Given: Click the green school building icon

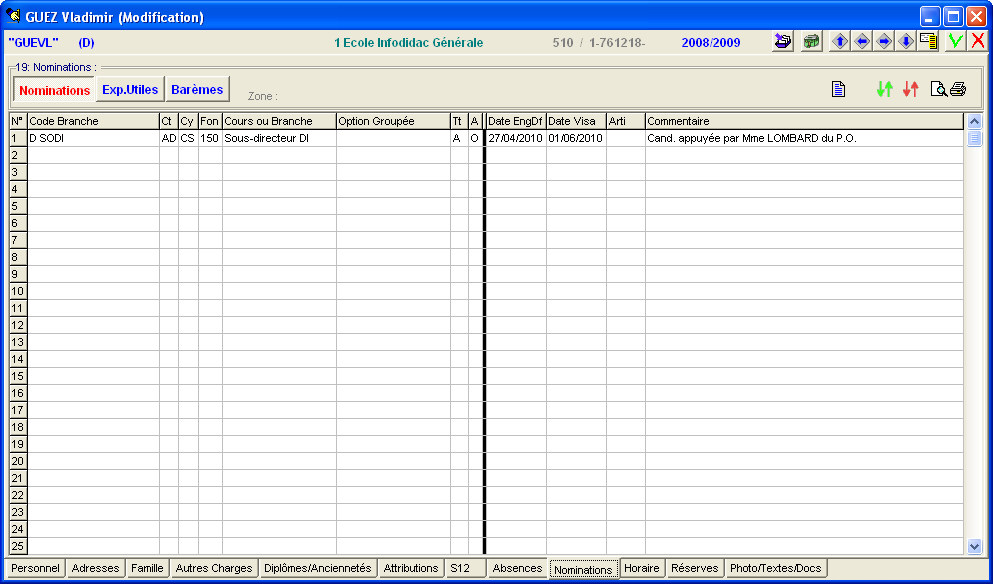Looking at the screenshot, I should coord(811,42).
